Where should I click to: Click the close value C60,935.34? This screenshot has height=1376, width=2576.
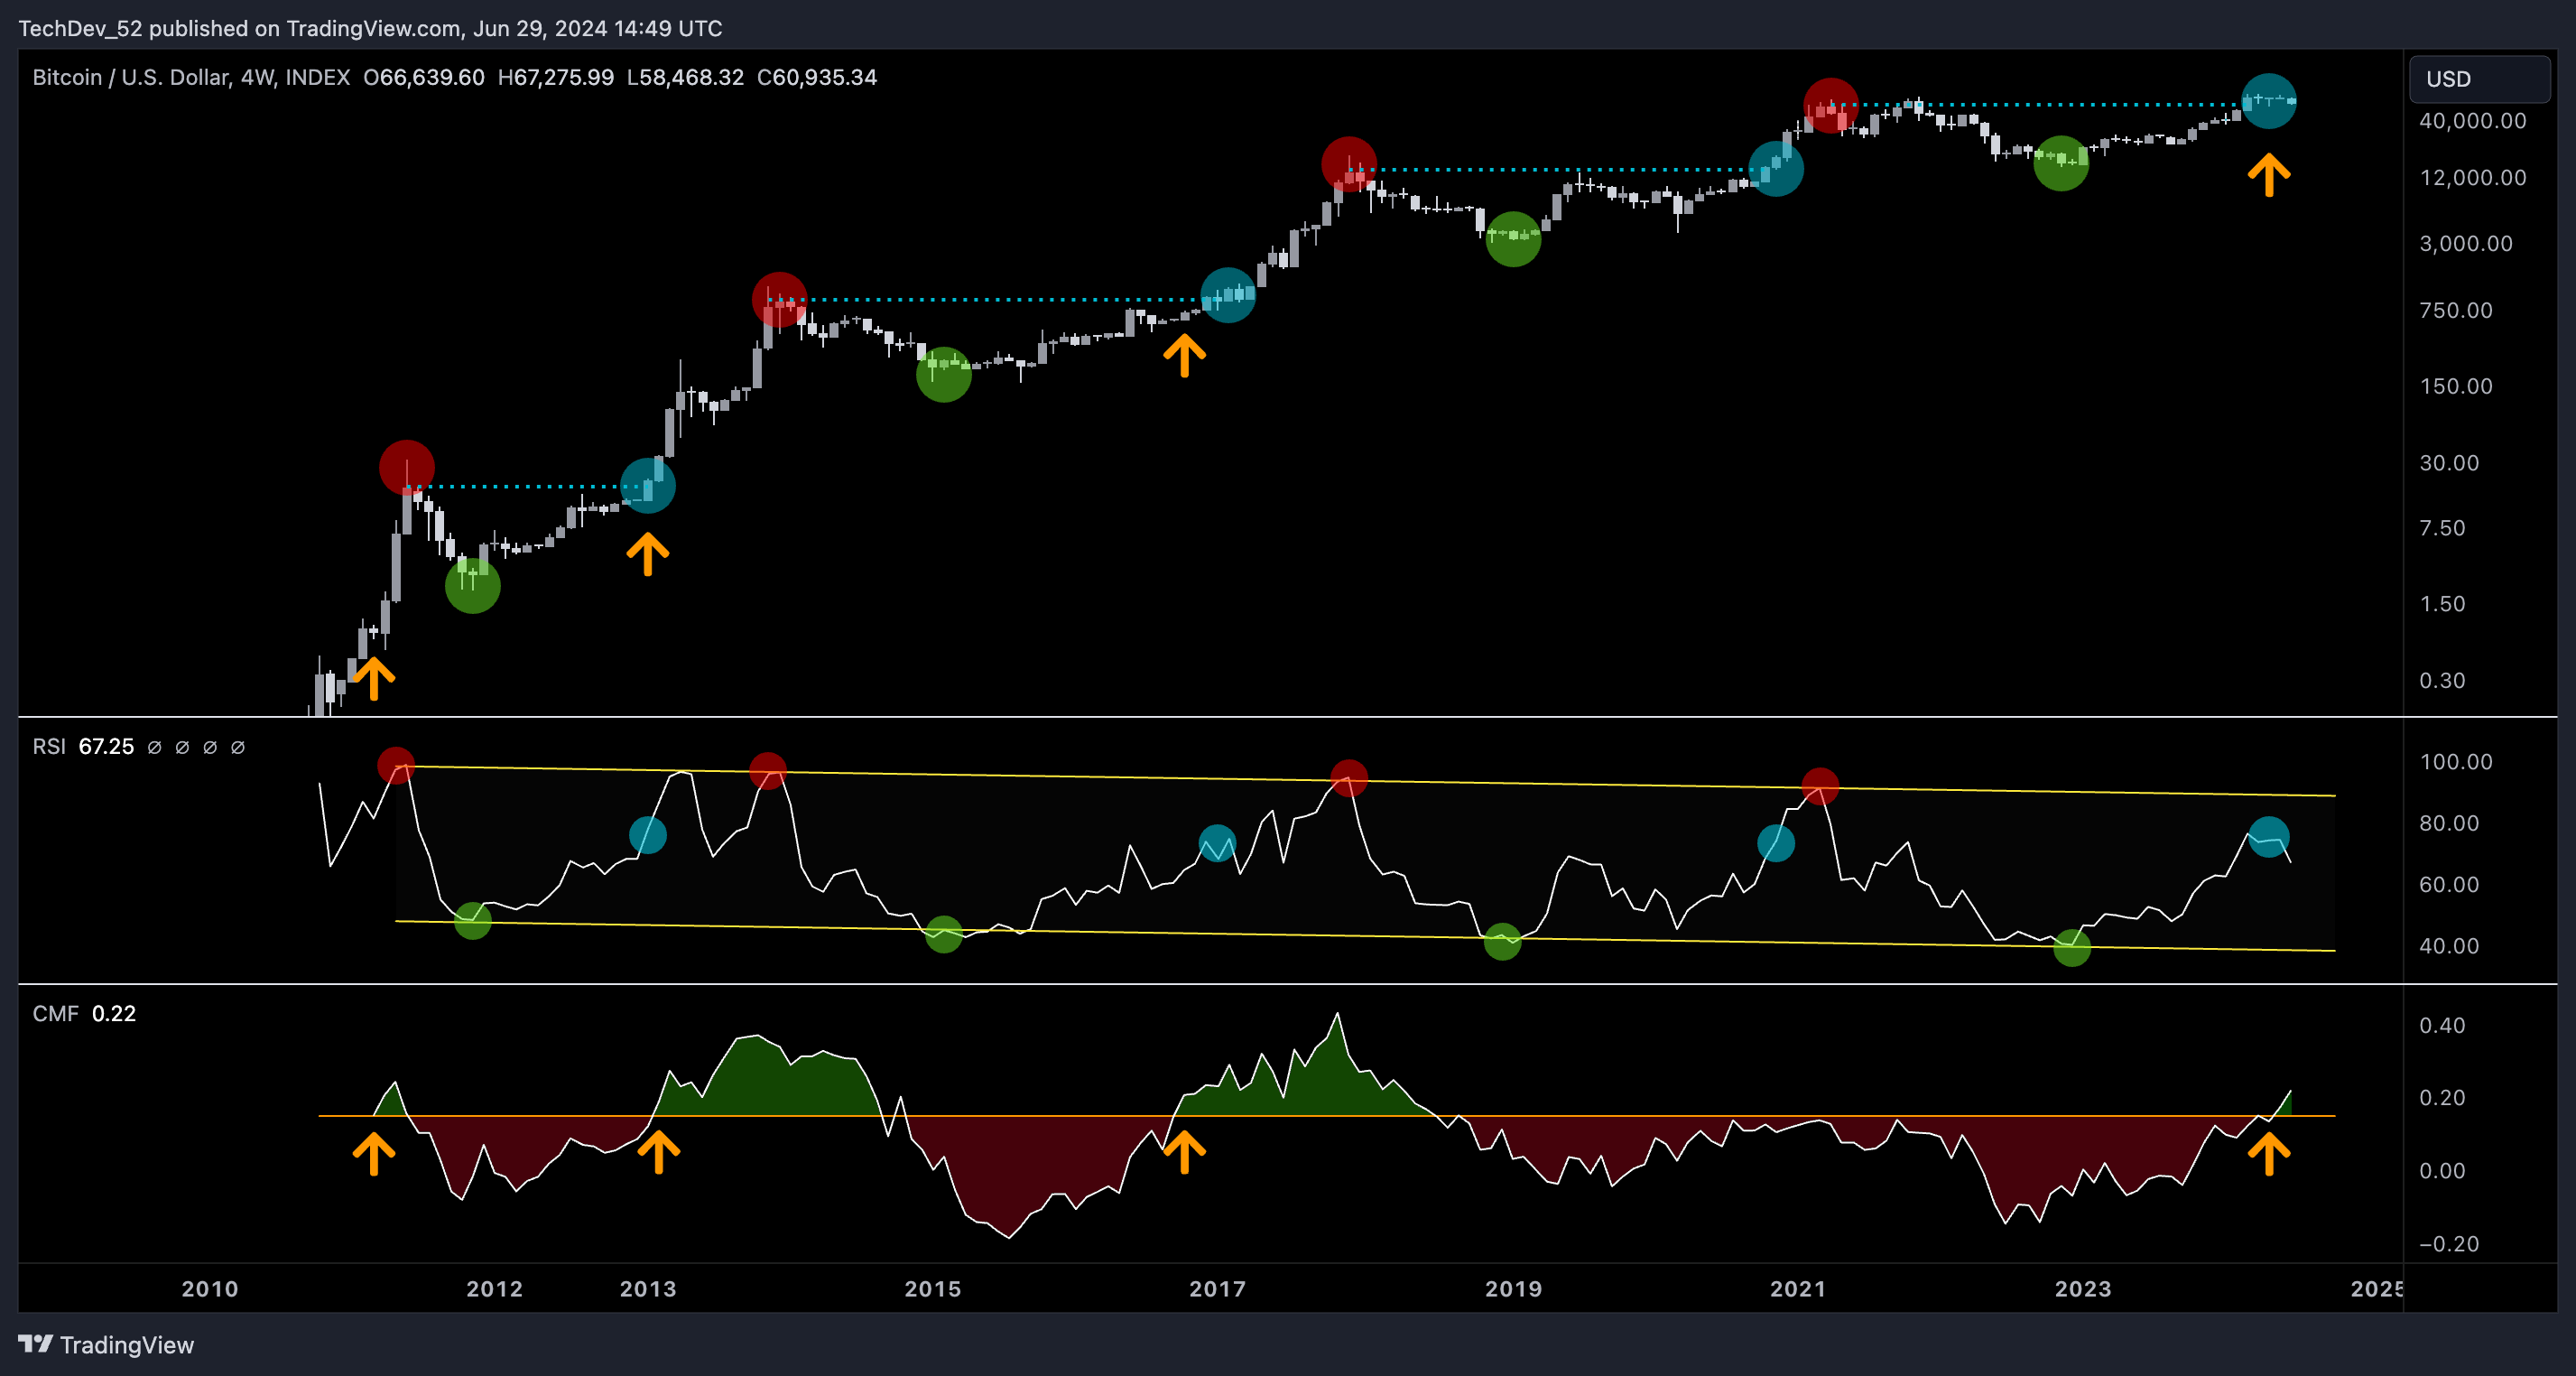[x=817, y=77]
